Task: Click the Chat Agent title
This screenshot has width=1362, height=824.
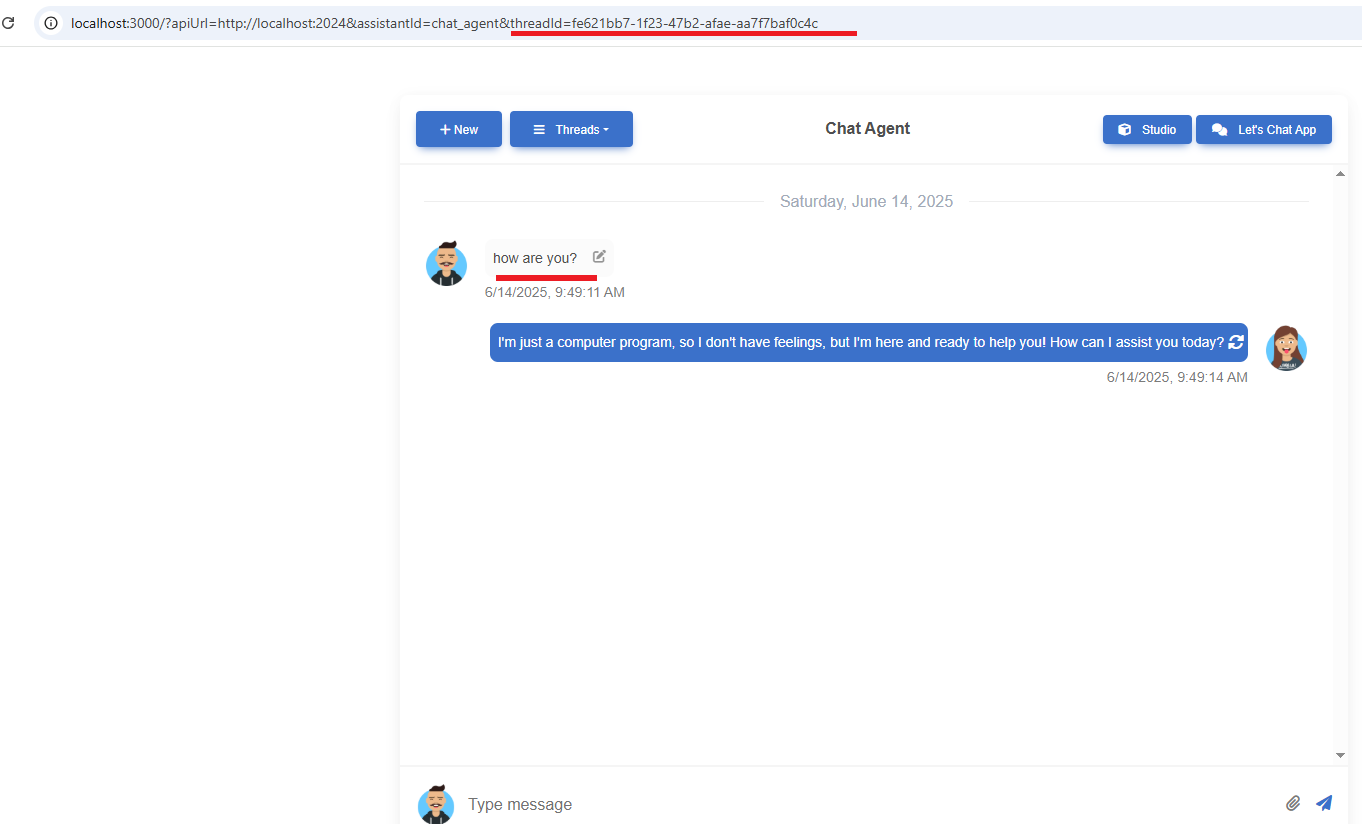Action: pyautogui.click(x=868, y=128)
